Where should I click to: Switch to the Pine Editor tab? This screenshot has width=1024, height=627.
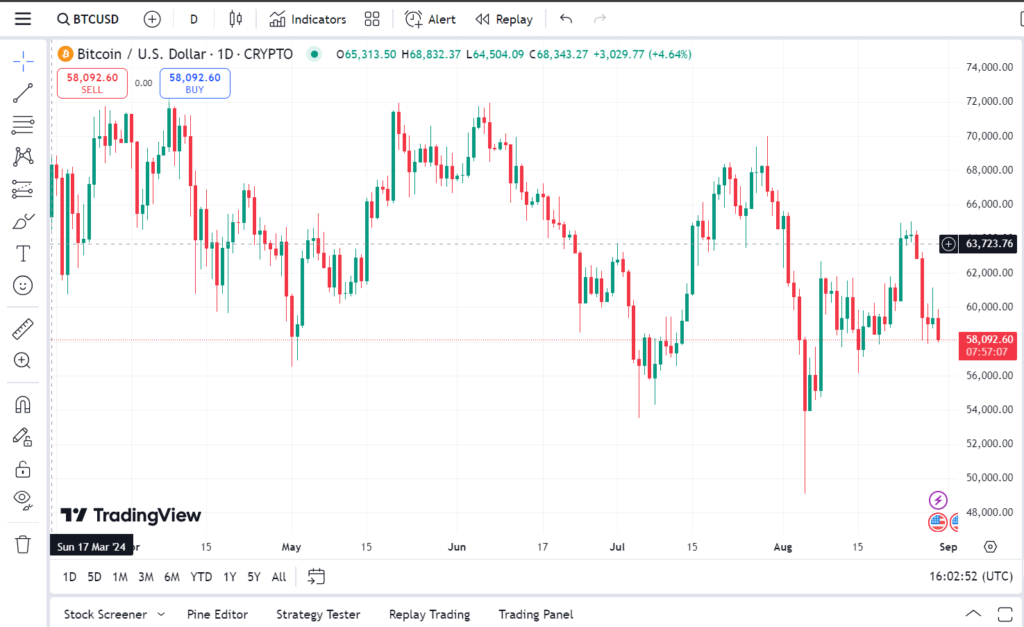coord(217,614)
